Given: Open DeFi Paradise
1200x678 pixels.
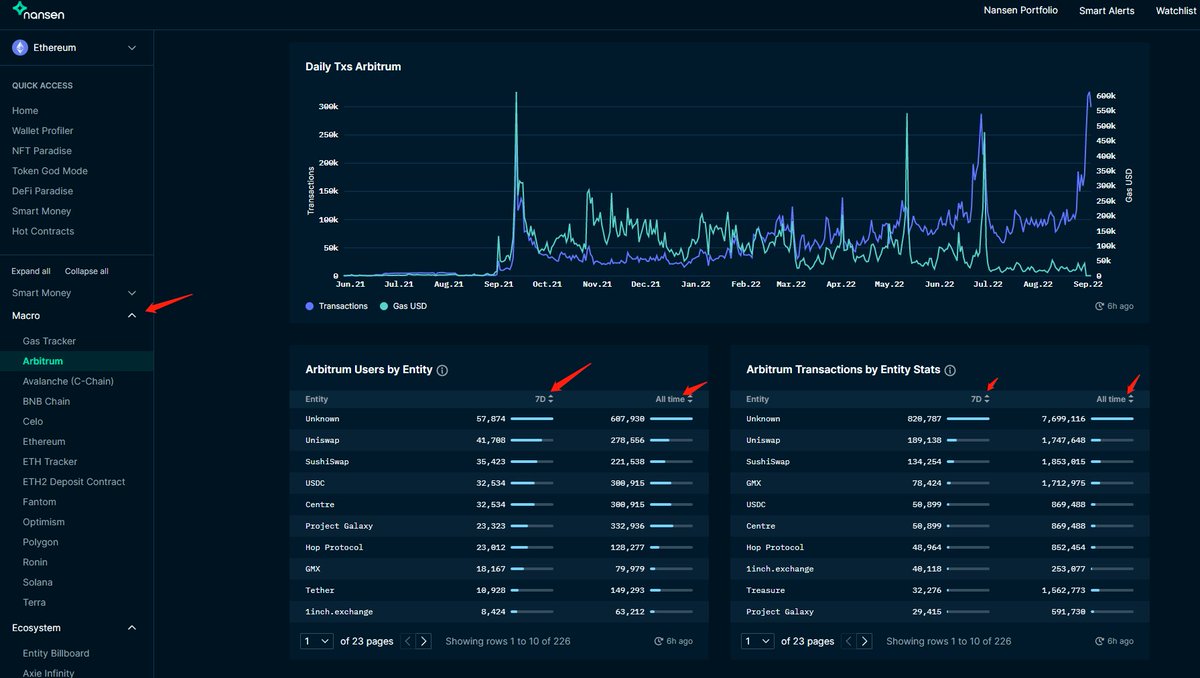Looking at the screenshot, I should click(43, 191).
